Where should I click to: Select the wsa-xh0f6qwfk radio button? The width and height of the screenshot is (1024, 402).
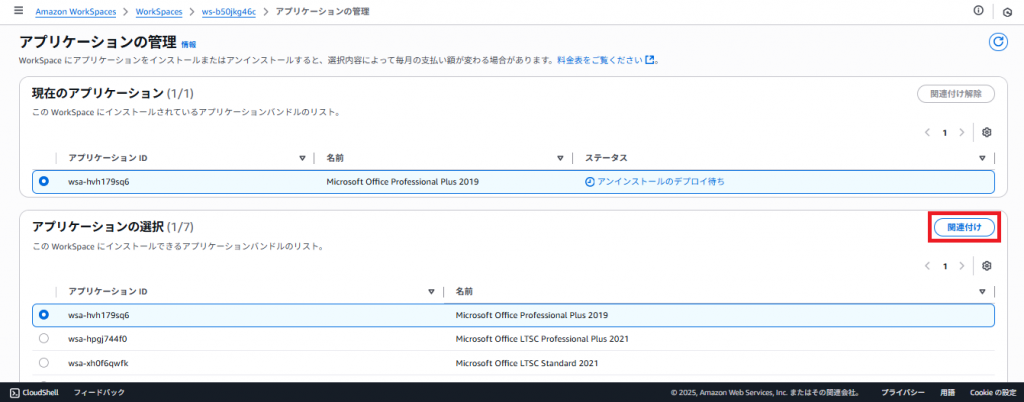(x=44, y=363)
